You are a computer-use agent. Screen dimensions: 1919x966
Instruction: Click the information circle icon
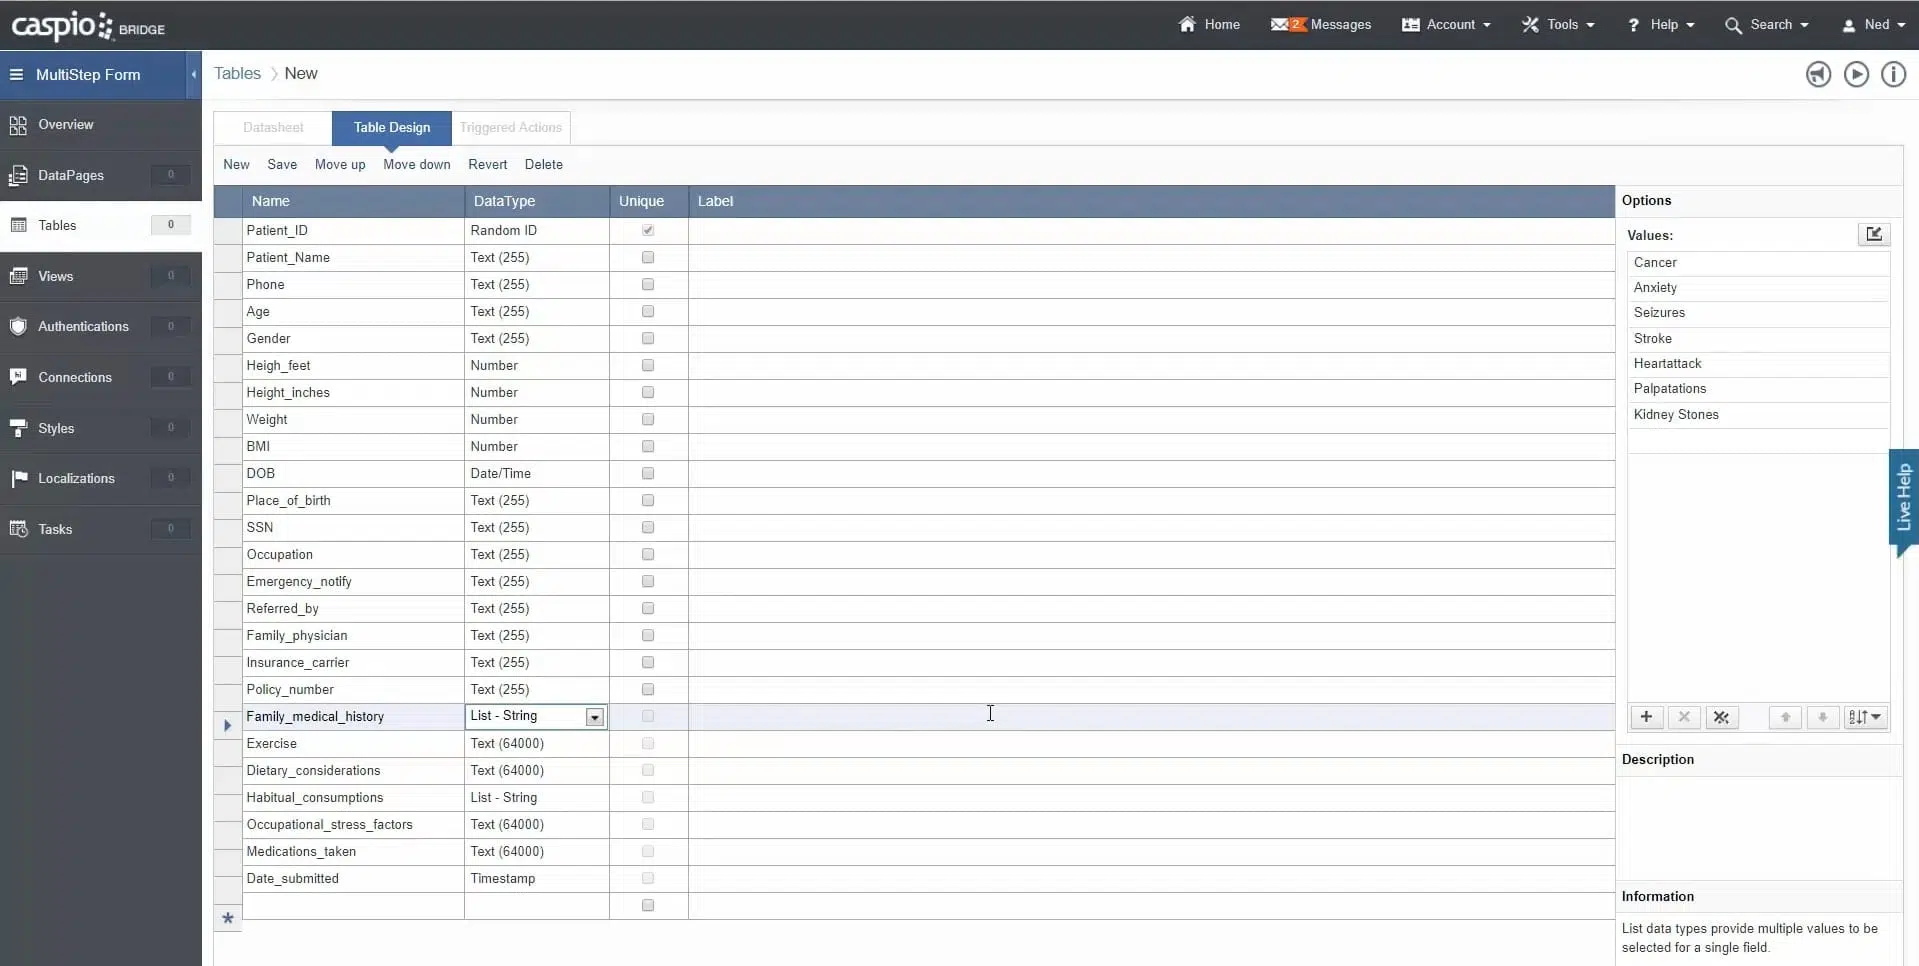click(1893, 75)
